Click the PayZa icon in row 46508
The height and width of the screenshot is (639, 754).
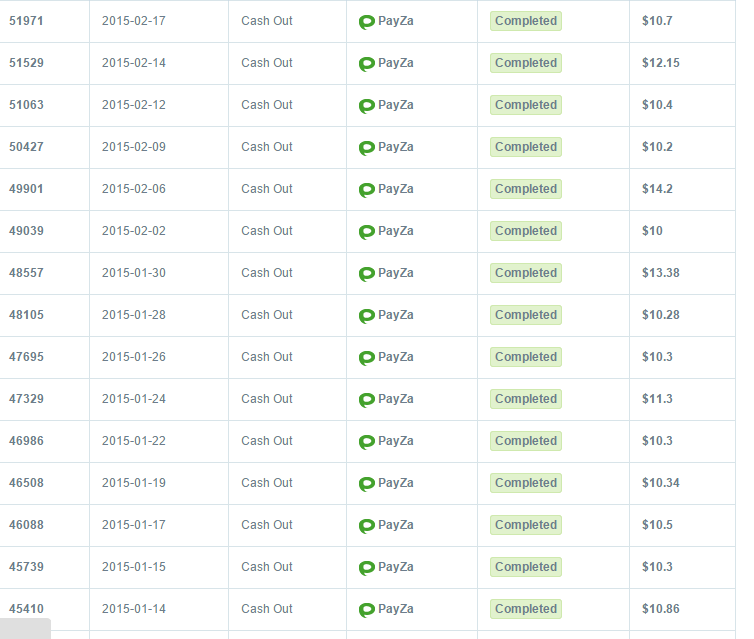pyautogui.click(x=367, y=484)
